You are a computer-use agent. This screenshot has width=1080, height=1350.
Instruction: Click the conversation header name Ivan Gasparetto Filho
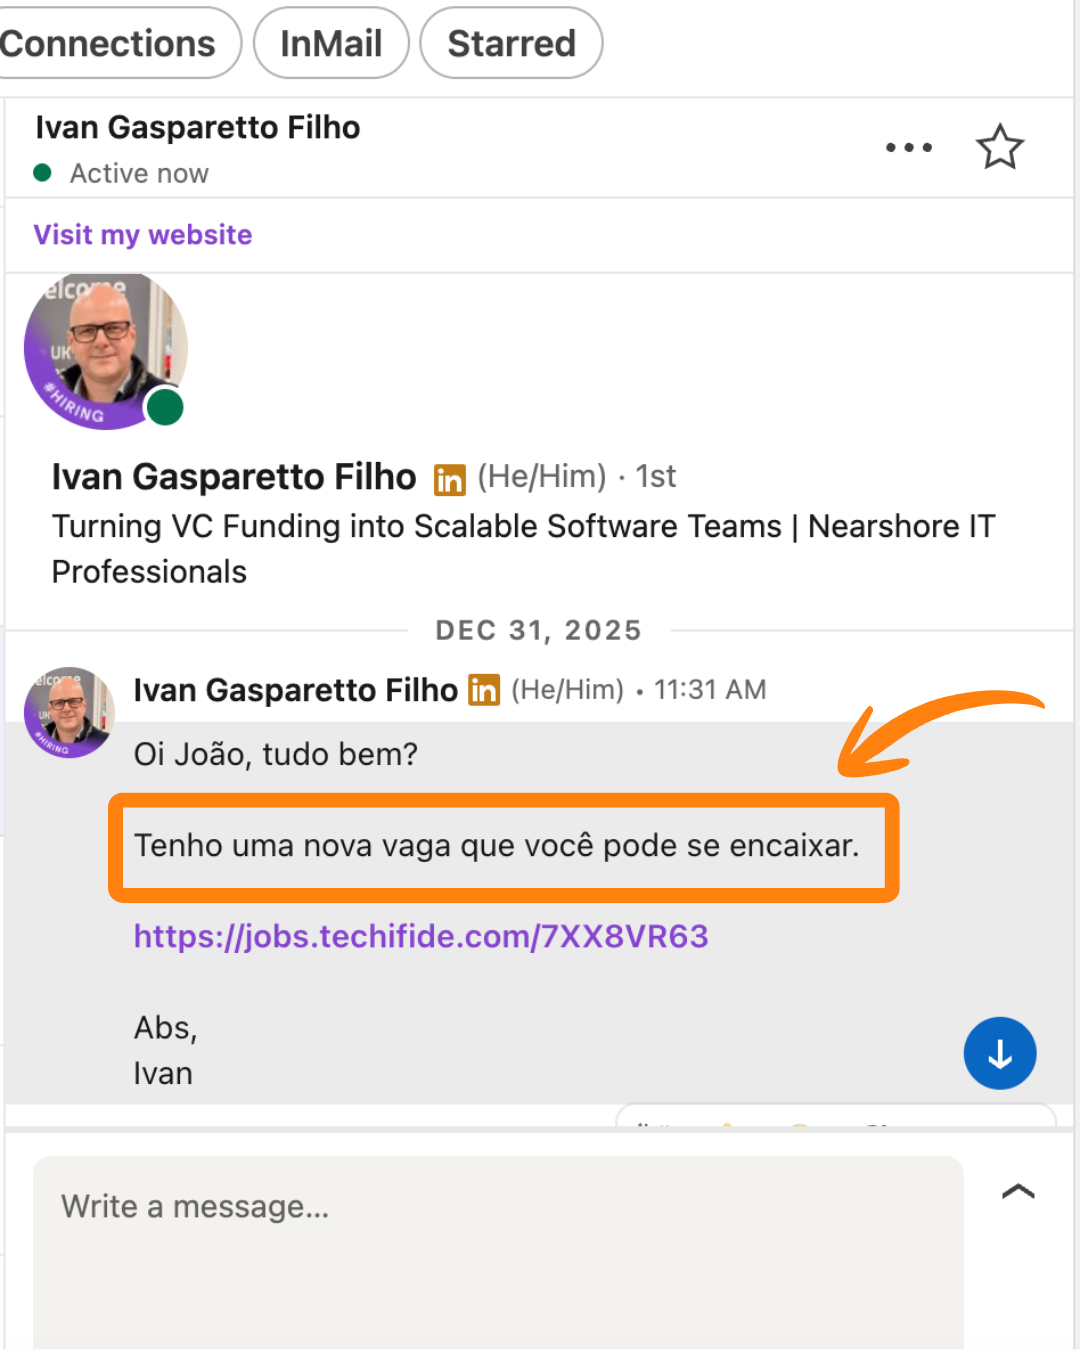[197, 128]
